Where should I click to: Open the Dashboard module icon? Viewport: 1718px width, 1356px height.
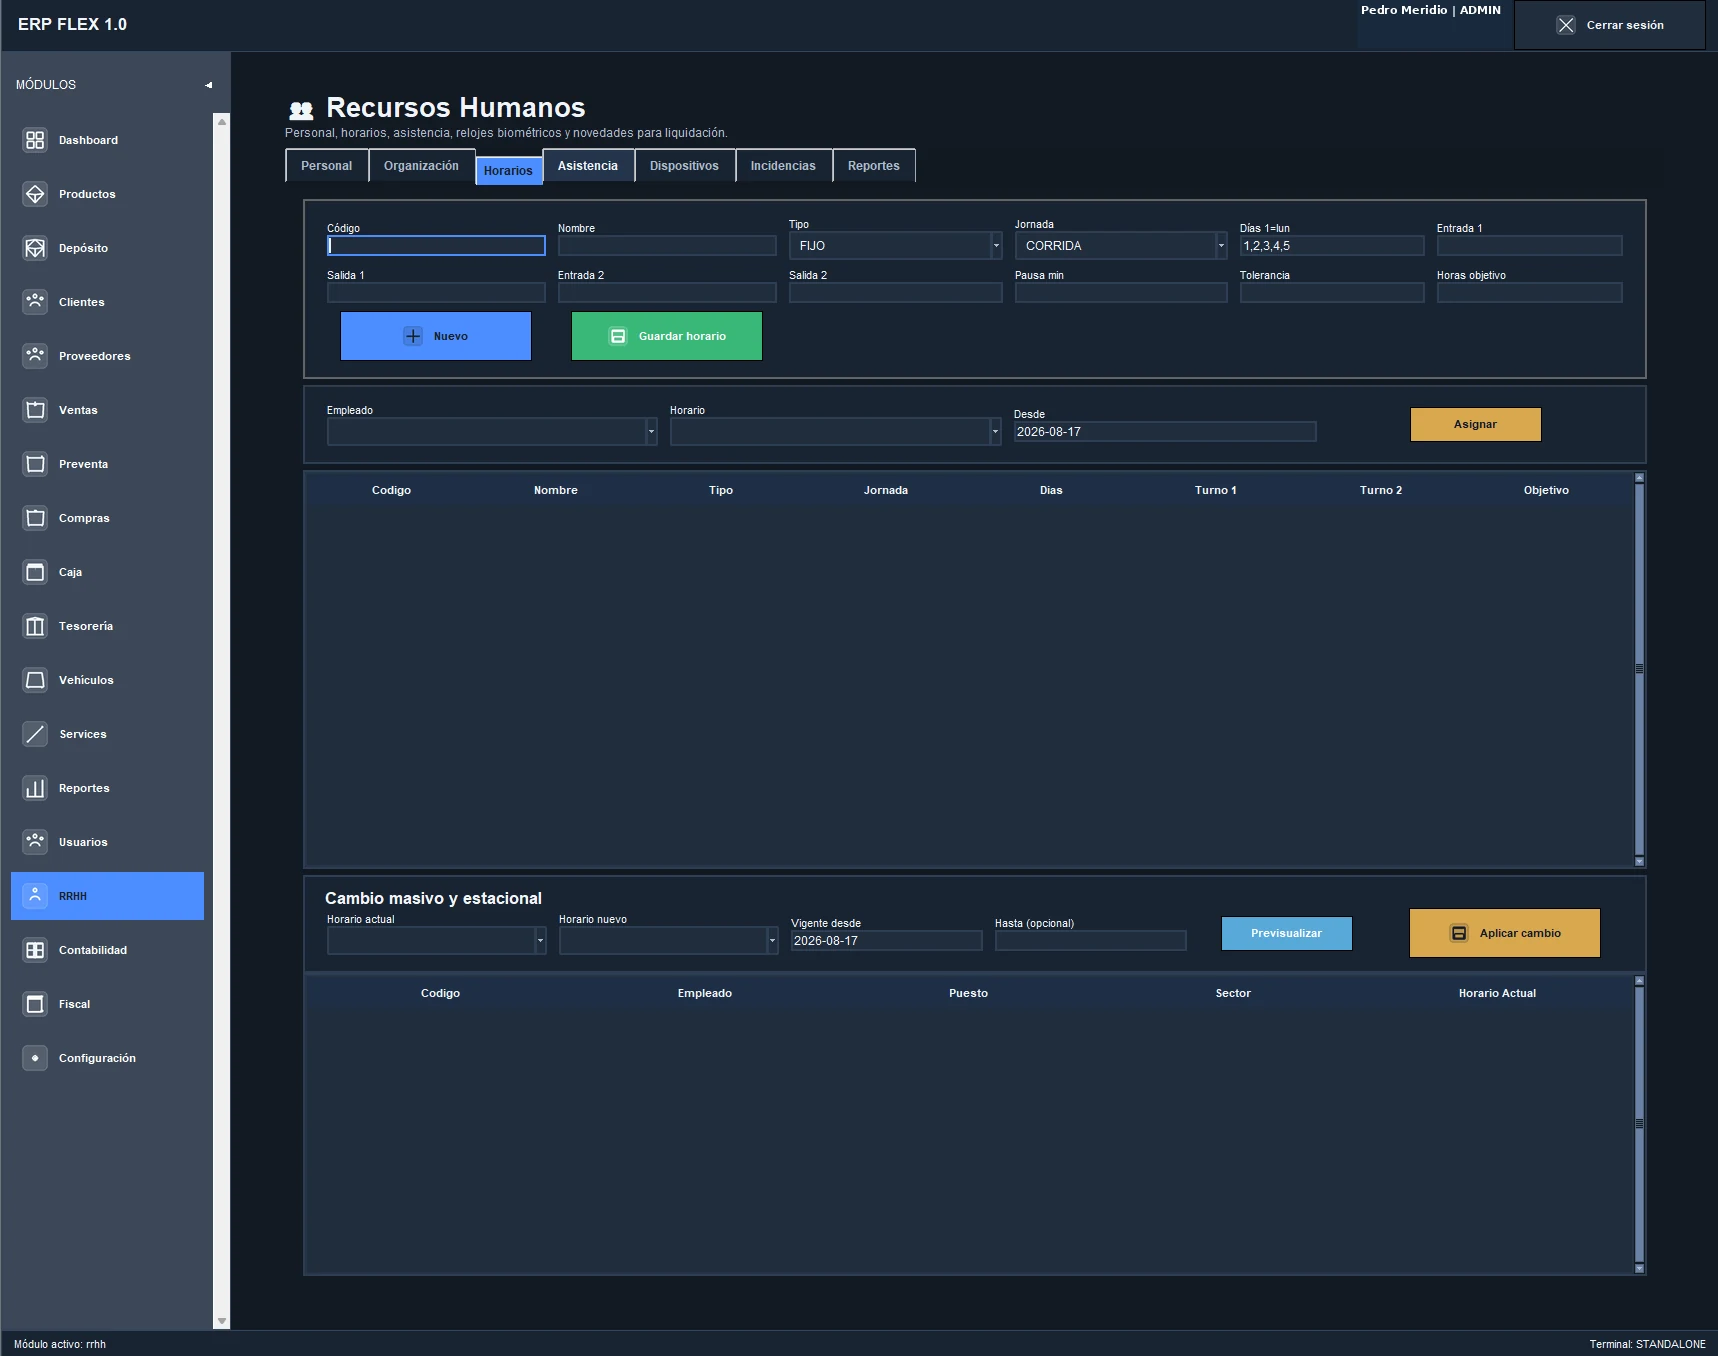35,140
